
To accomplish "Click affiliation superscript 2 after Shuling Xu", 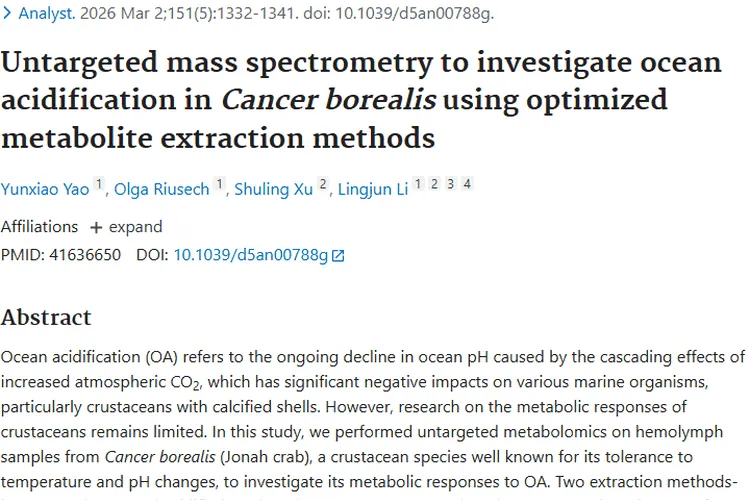I will [x=323, y=185].
